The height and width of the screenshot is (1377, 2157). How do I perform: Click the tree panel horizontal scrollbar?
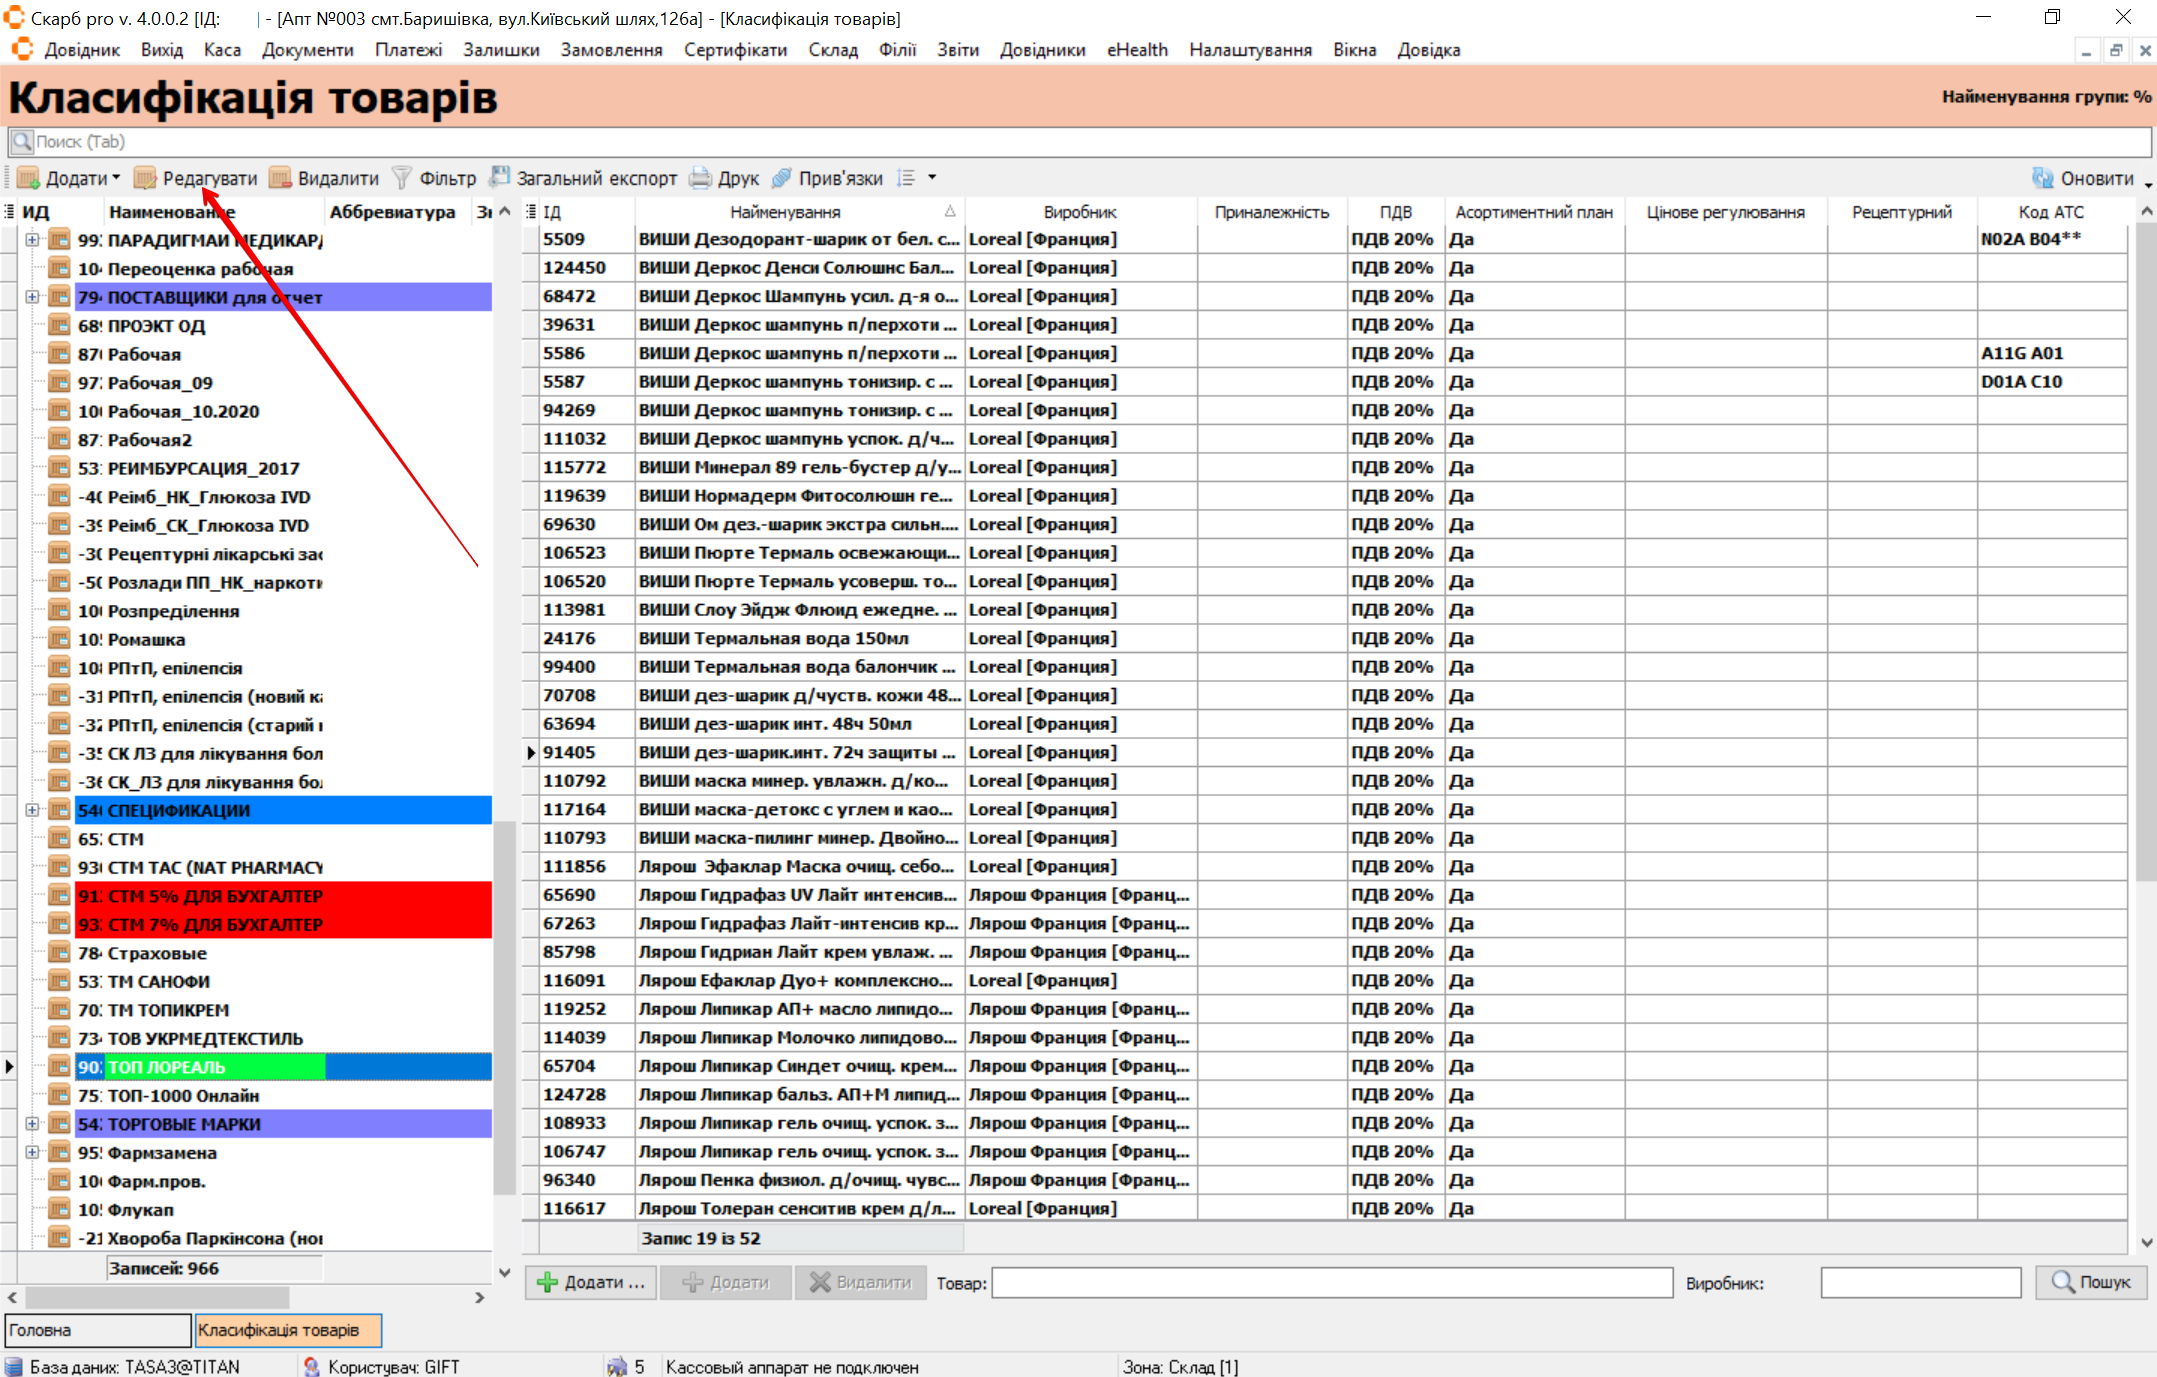click(157, 1297)
